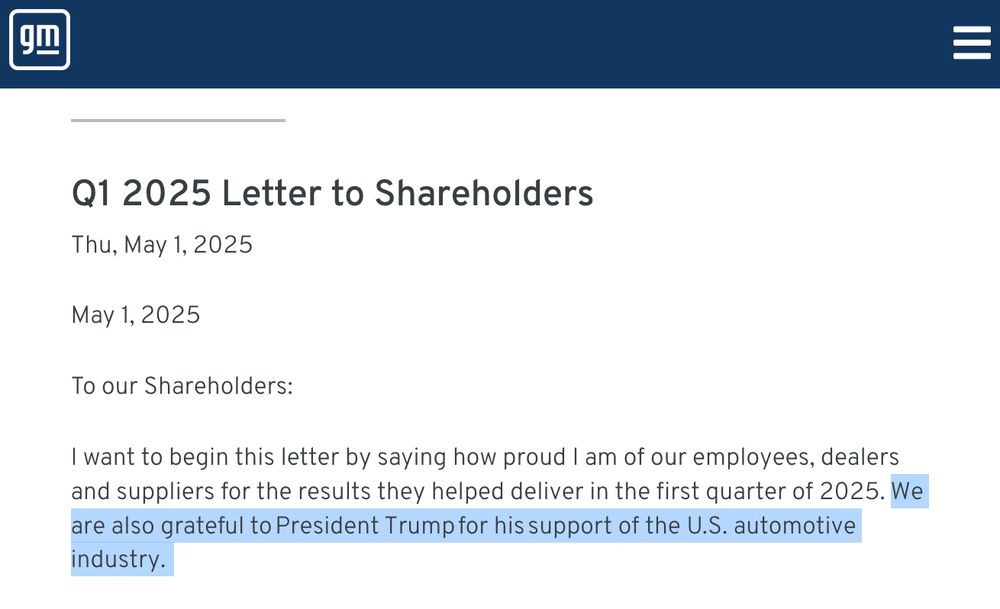Click the highlighted word 'industry.'
The image size is (1000, 609).
[x=118, y=559]
